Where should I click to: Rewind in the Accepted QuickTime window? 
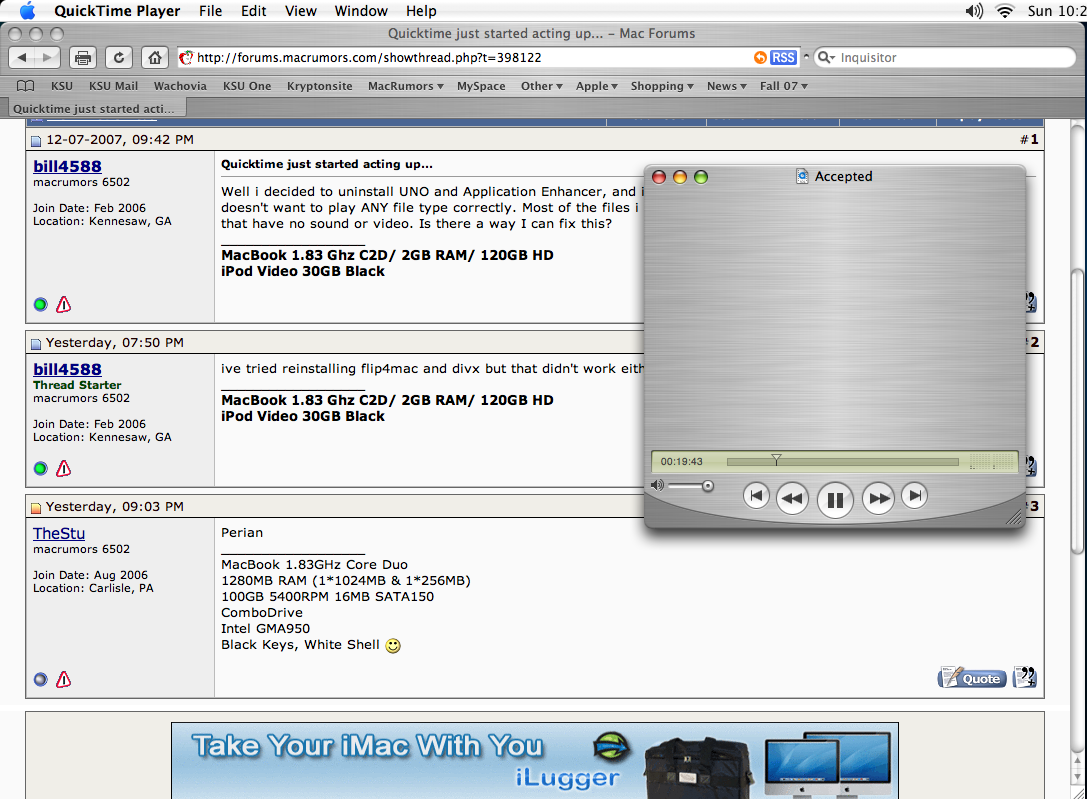pos(792,498)
